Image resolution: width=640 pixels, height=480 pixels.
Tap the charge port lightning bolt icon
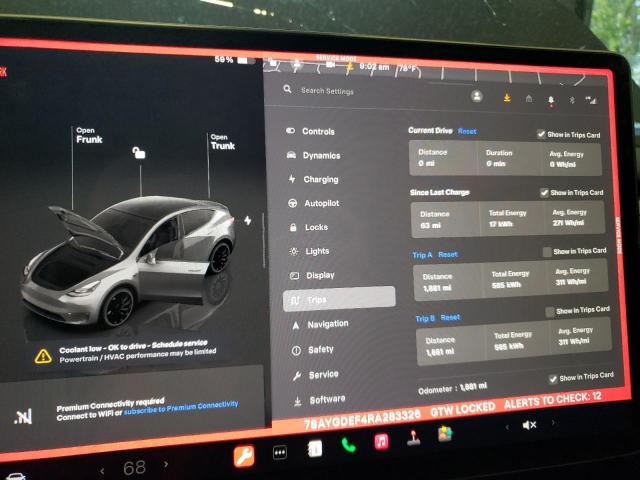pos(248,221)
